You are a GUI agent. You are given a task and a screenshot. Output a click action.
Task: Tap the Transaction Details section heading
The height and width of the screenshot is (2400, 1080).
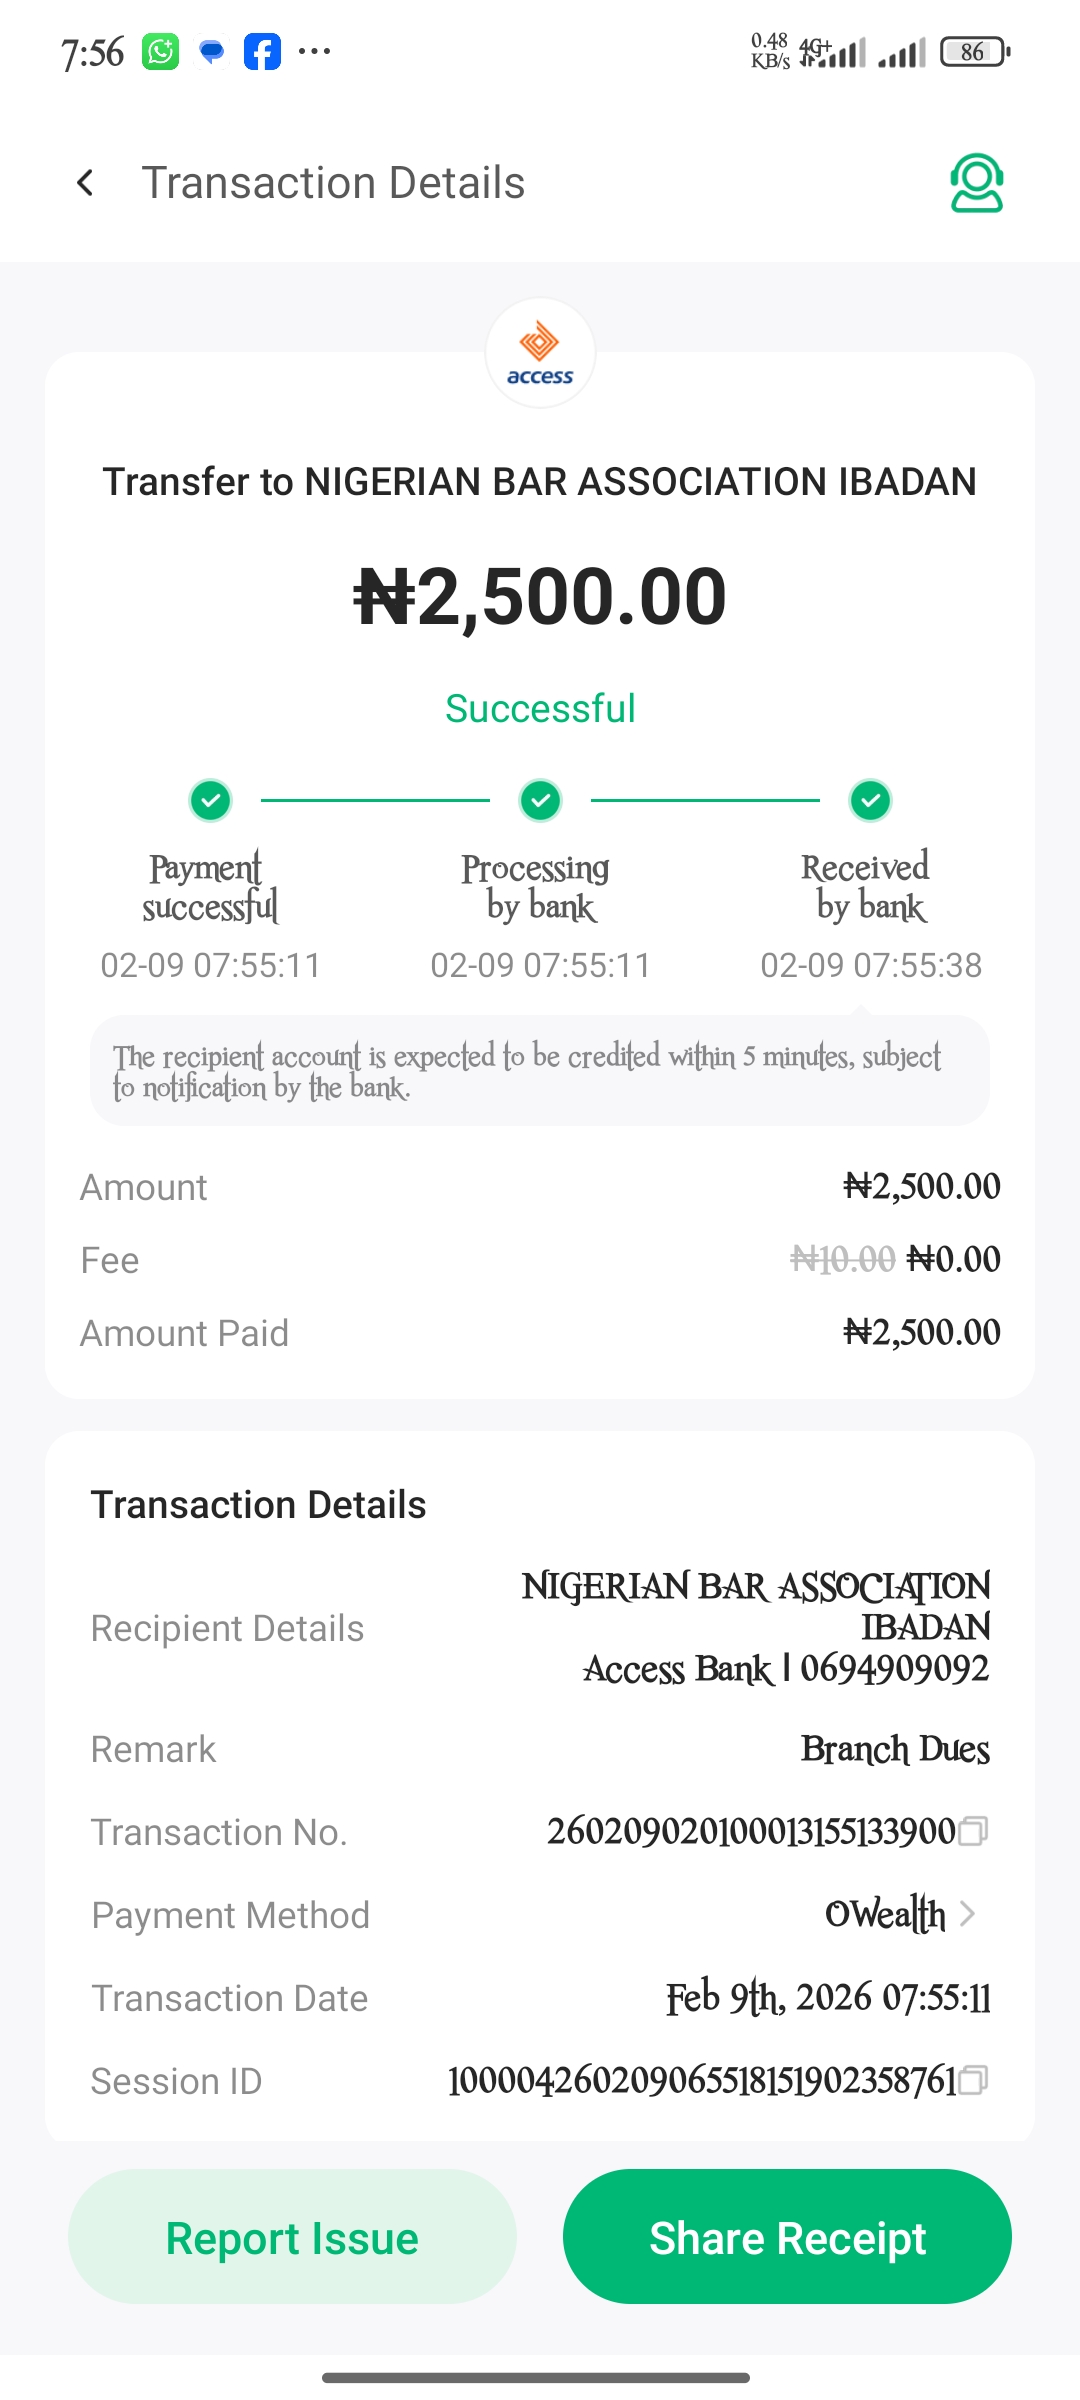click(258, 1505)
